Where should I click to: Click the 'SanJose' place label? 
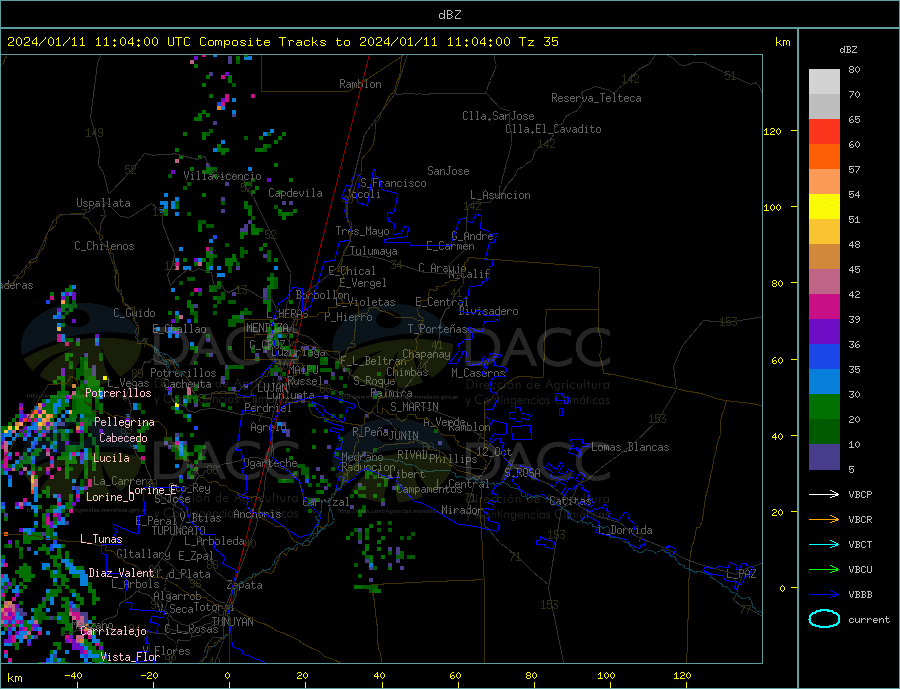pos(448,171)
